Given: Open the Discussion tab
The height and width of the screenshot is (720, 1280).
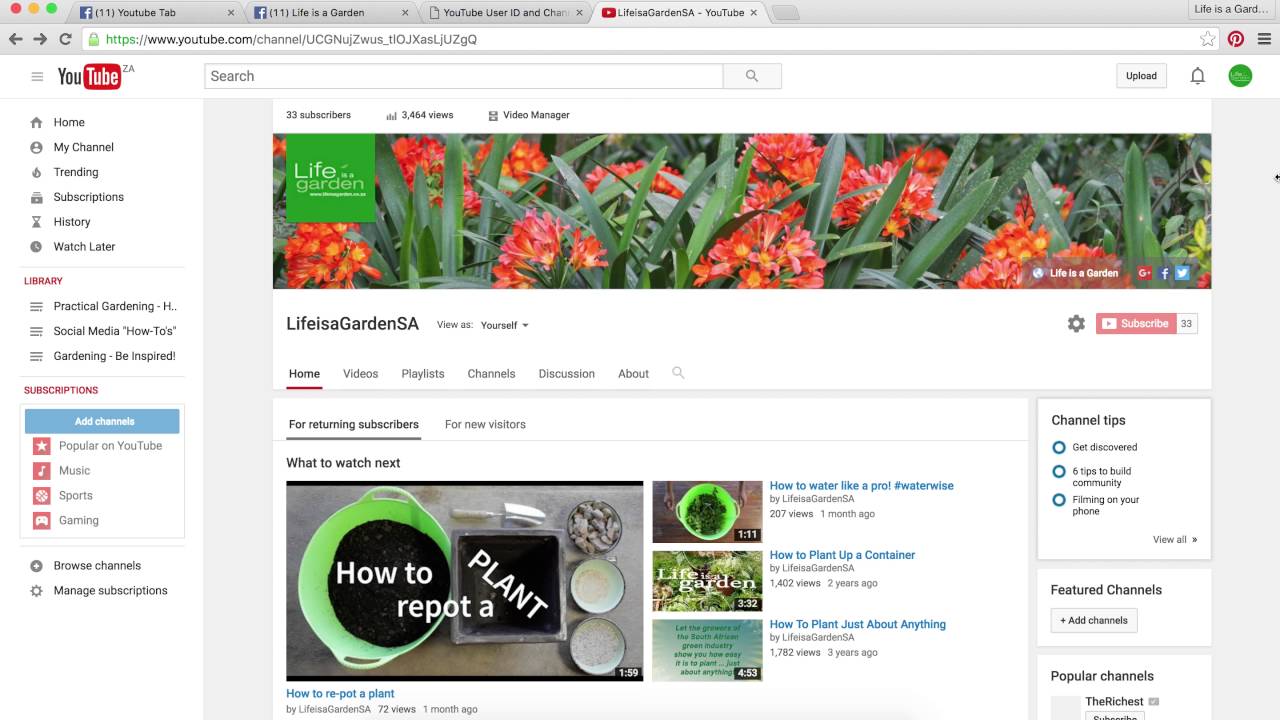Looking at the screenshot, I should (x=566, y=374).
